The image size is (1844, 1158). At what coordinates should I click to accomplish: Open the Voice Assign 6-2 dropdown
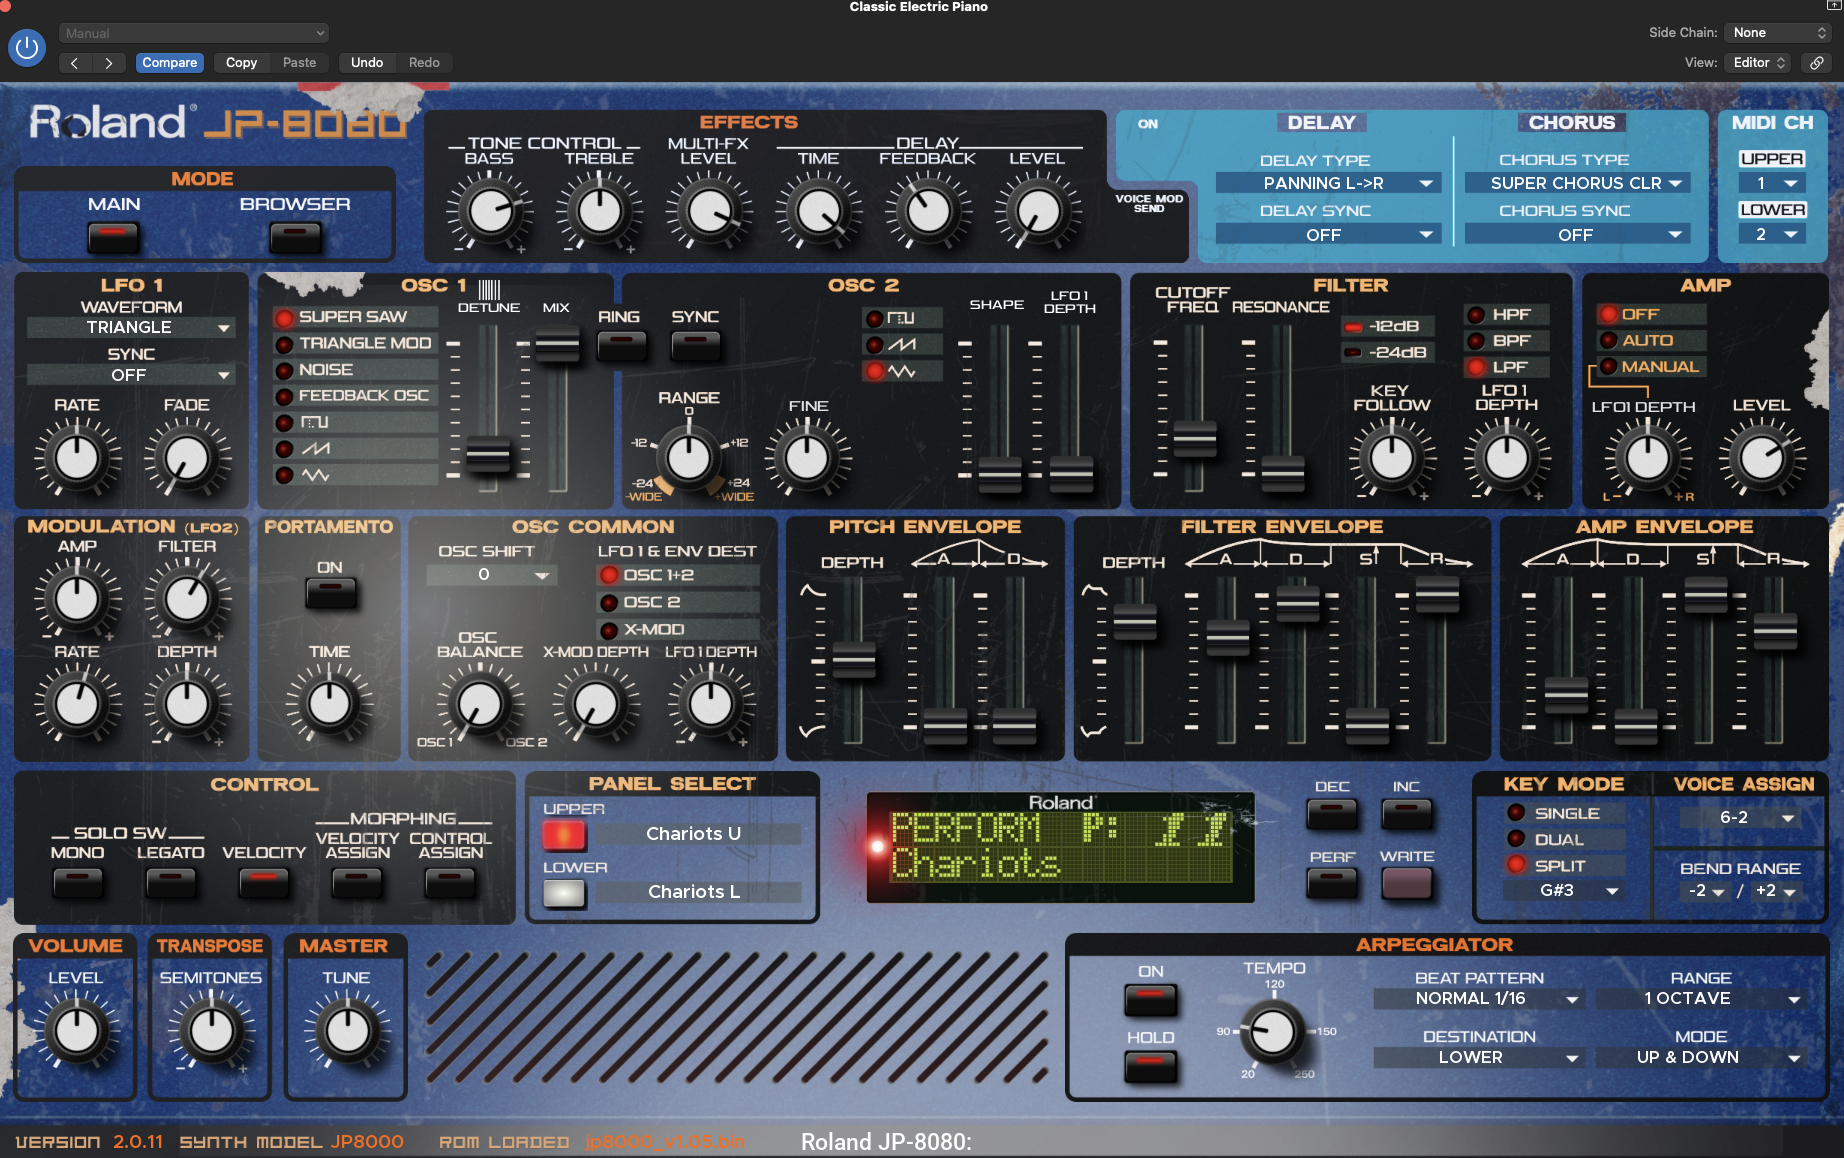point(1740,817)
